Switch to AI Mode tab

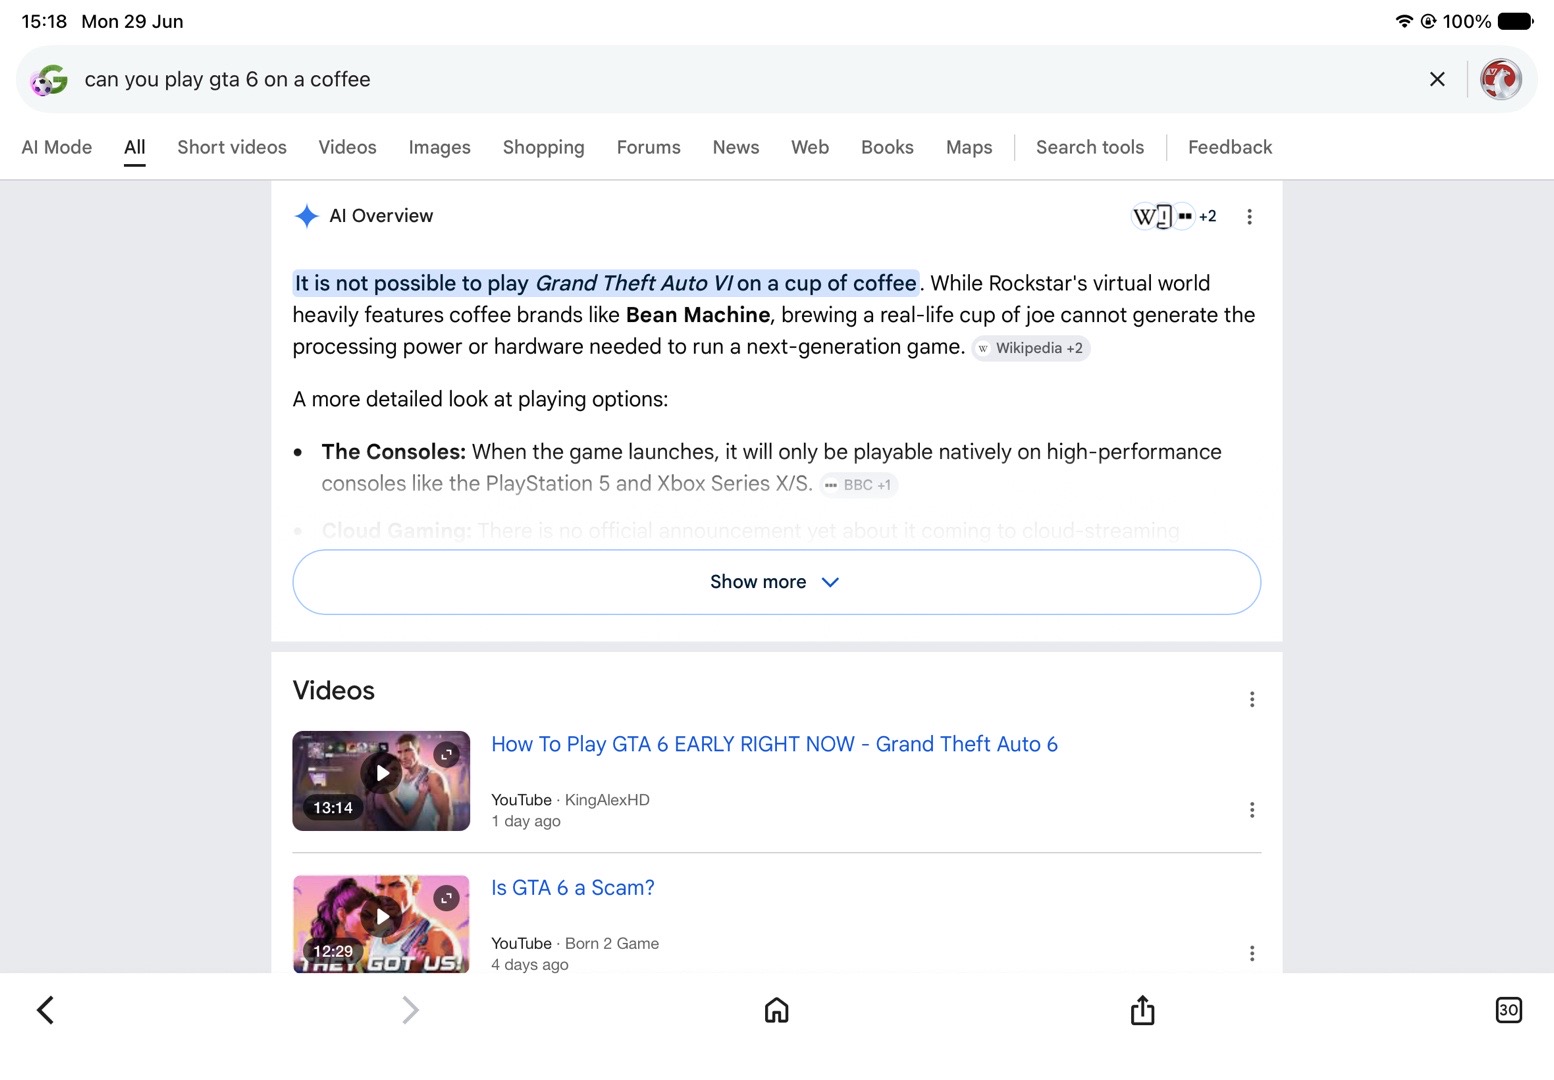coord(57,147)
